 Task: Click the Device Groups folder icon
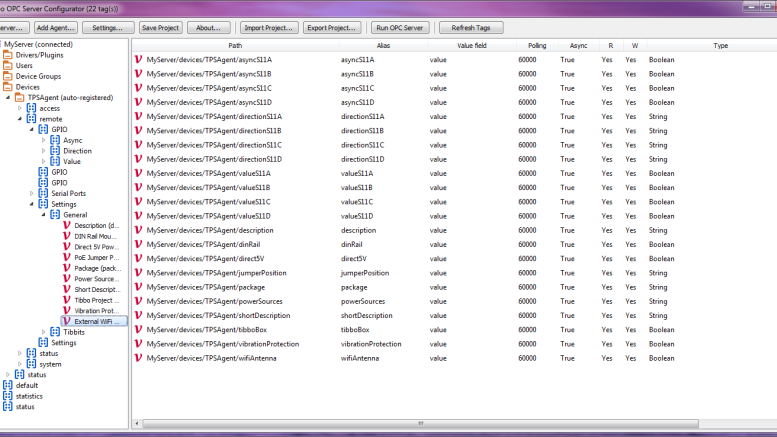coord(8,76)
